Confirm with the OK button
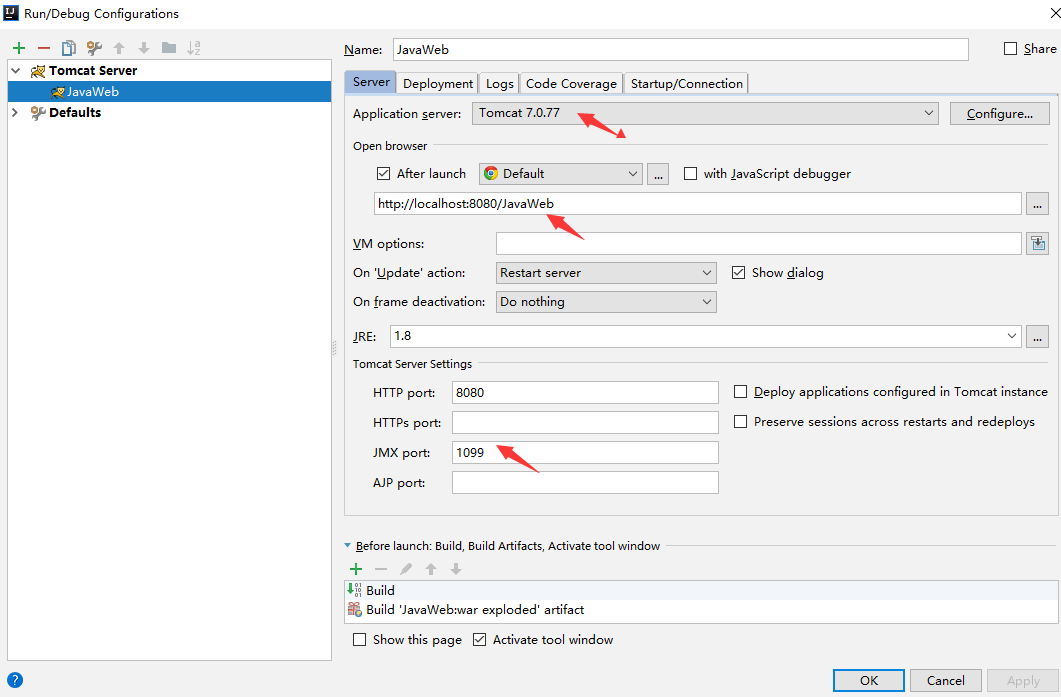 pos(869,680)
